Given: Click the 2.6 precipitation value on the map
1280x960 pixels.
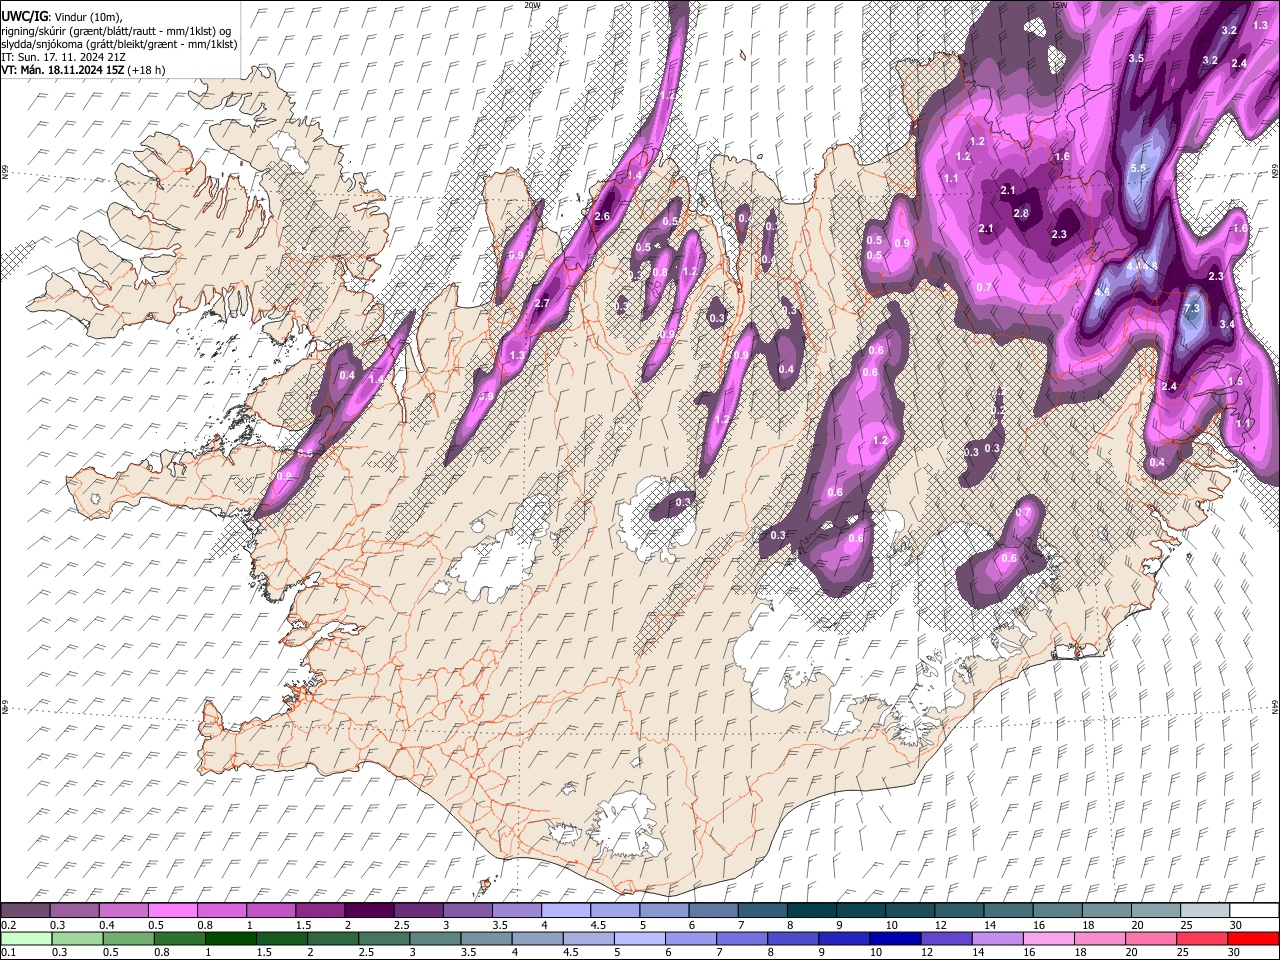Looking at the screenshot, I should click(x=602, y=217).
